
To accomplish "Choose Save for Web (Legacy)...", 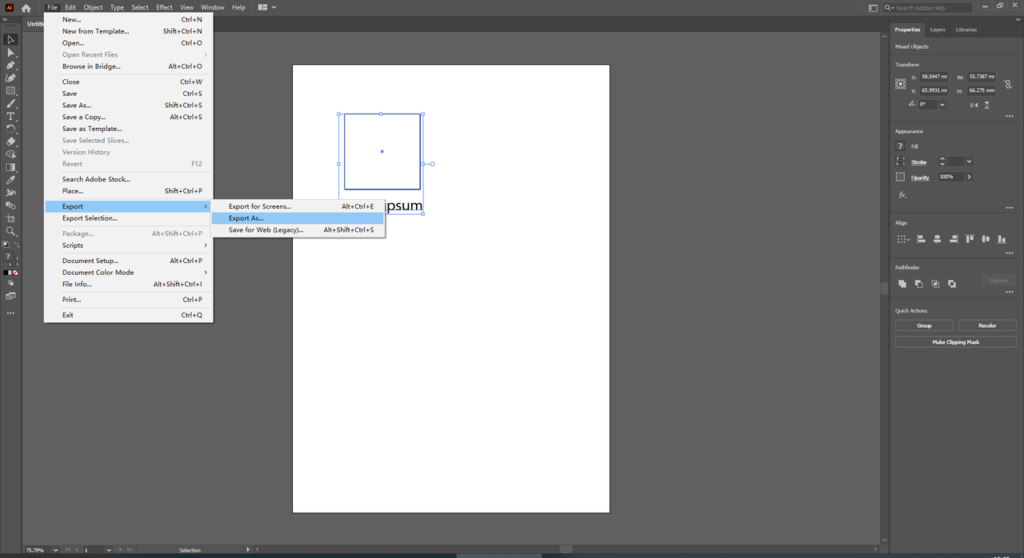I will 298,230.
